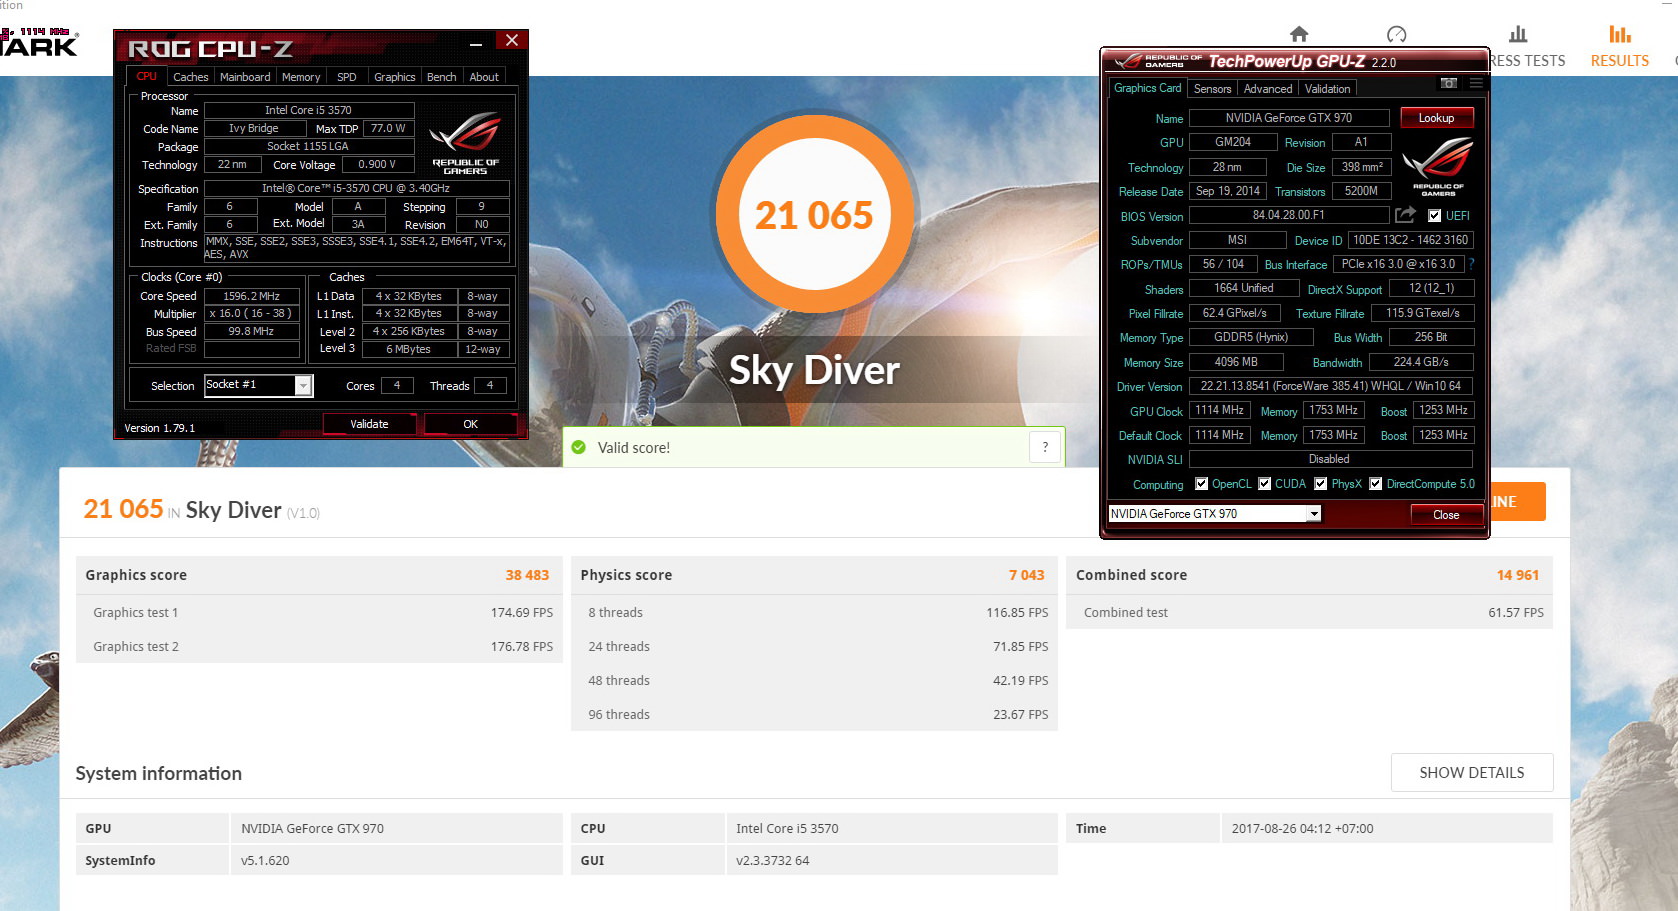Click the GPU name field in GPU-Z

(x=1289, y=118)
